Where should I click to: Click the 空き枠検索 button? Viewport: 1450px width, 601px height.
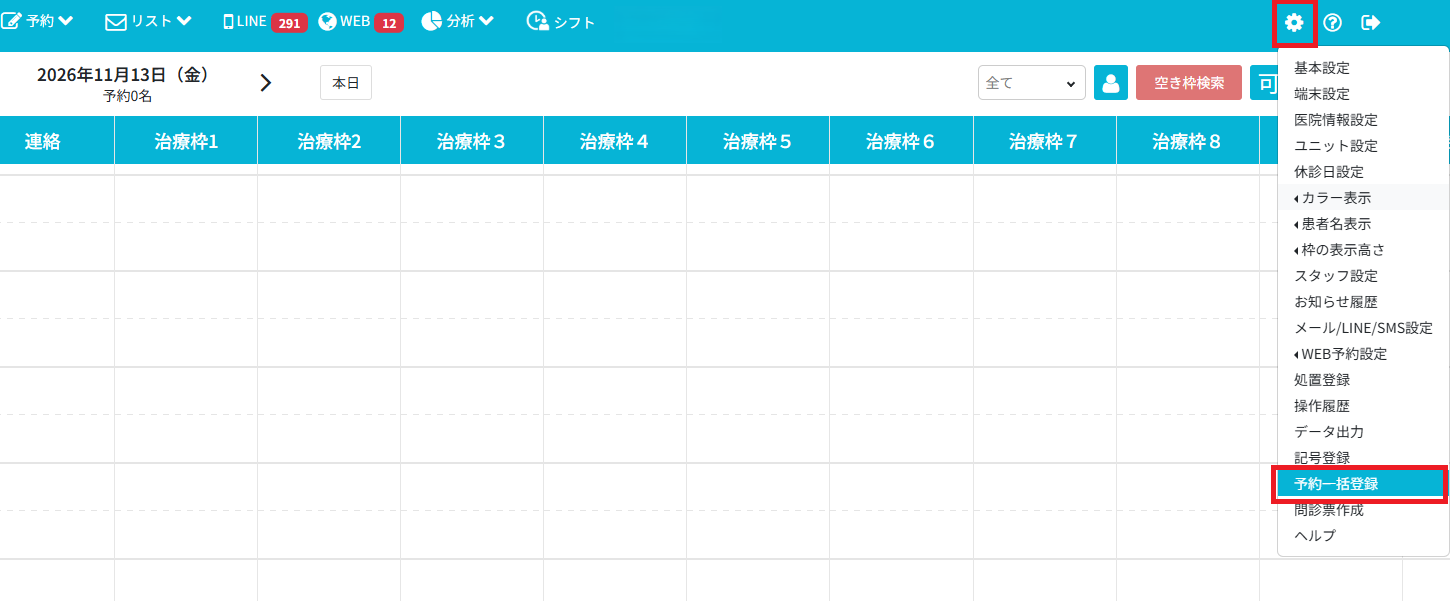click(1189, 83)
